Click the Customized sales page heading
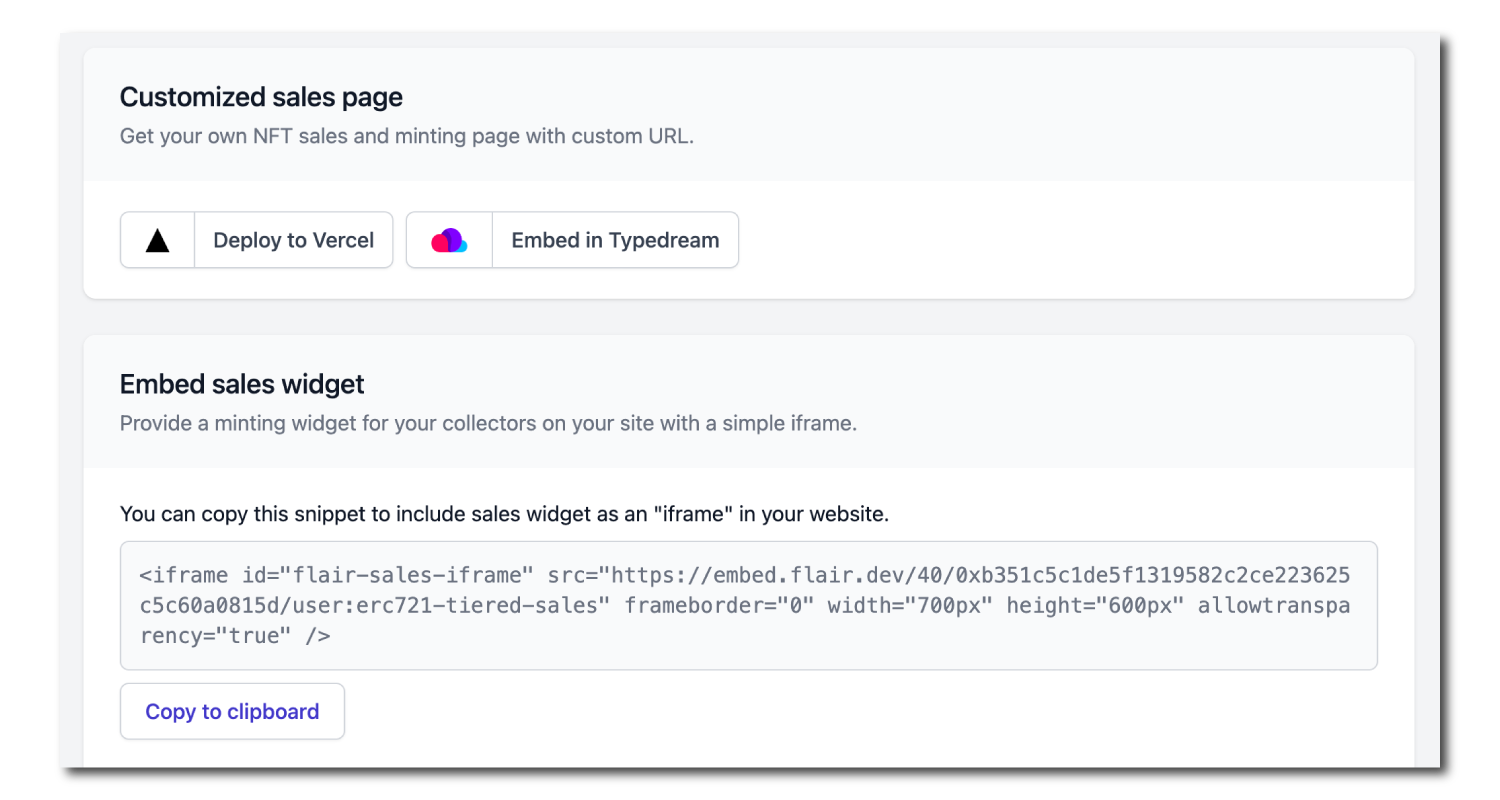The width and height of the screenshot is (1500, 800). pyautogui.click(x=261, y=97)
